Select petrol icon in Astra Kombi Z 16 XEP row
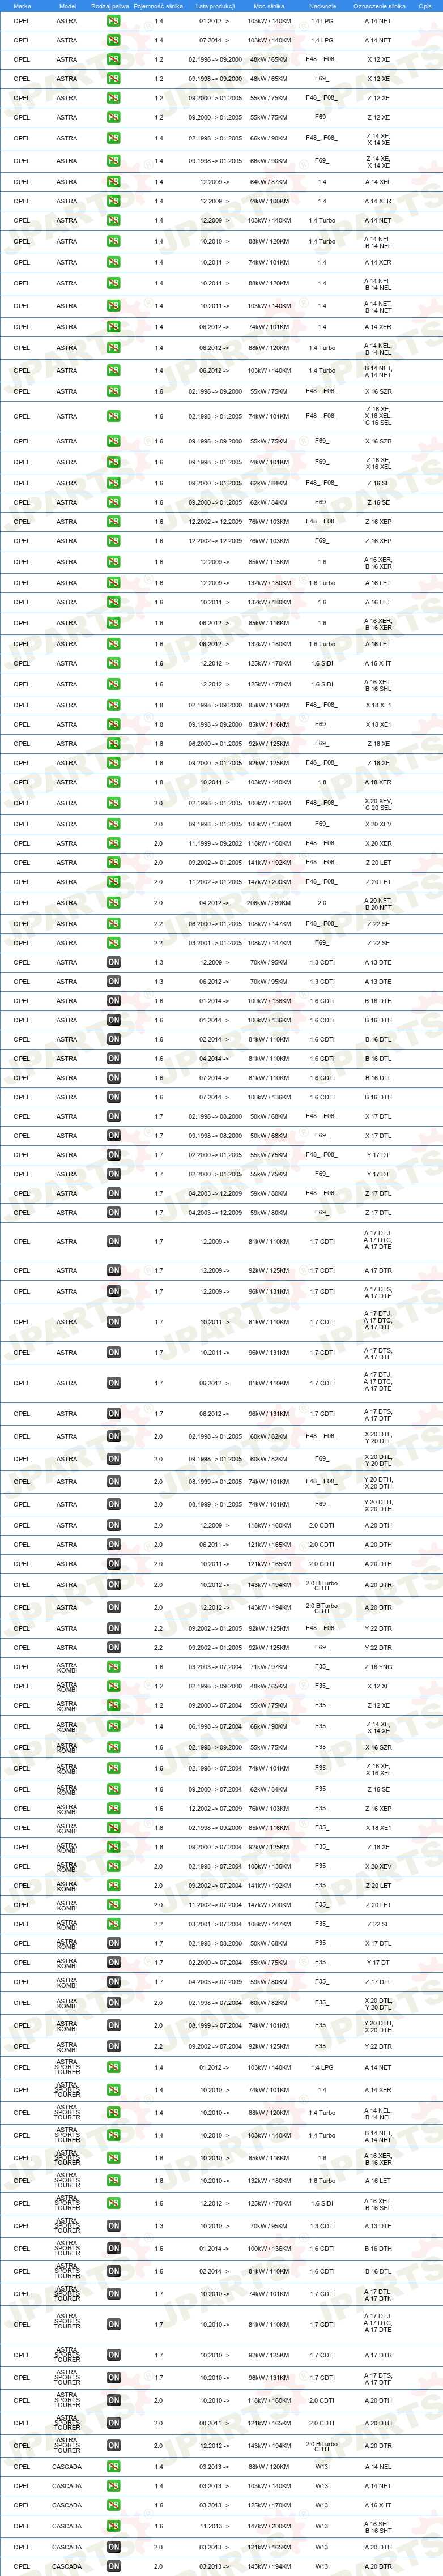443x2576 pixels. point(113,1808)
